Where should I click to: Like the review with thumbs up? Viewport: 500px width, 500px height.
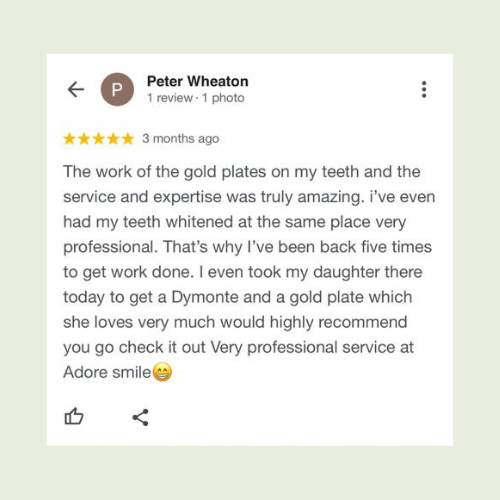point(74,416)
